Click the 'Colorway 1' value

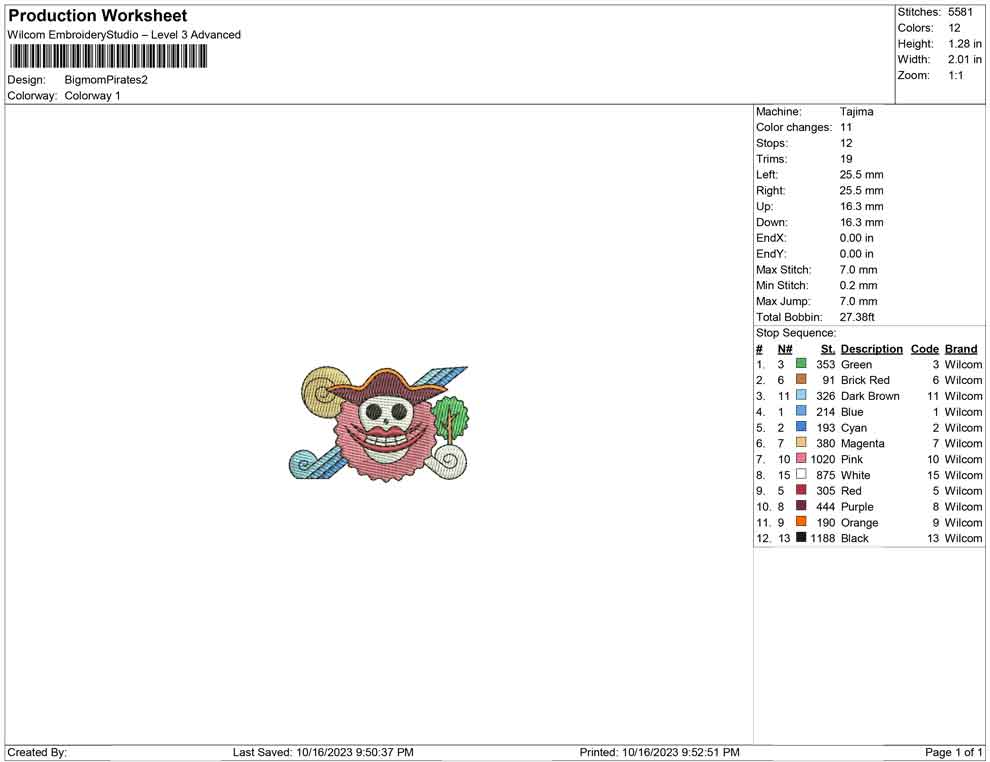click(x=92, y=96)
